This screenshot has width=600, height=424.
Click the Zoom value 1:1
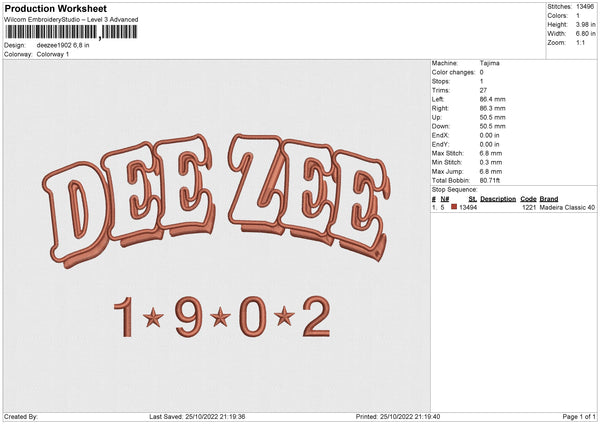(x=580, y=43)
